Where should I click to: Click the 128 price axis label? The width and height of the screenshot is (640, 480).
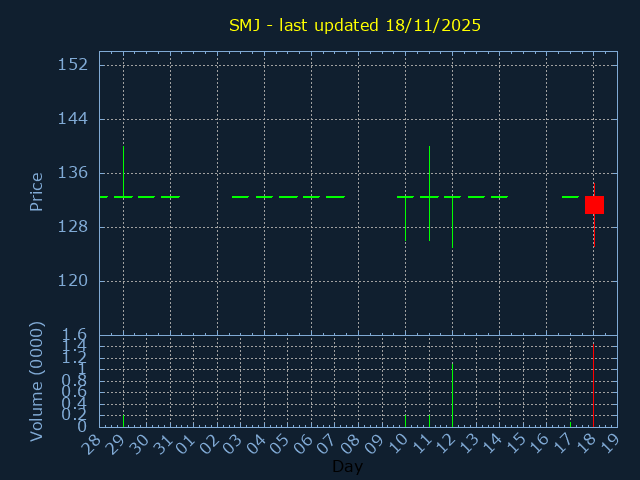(73, 227)
